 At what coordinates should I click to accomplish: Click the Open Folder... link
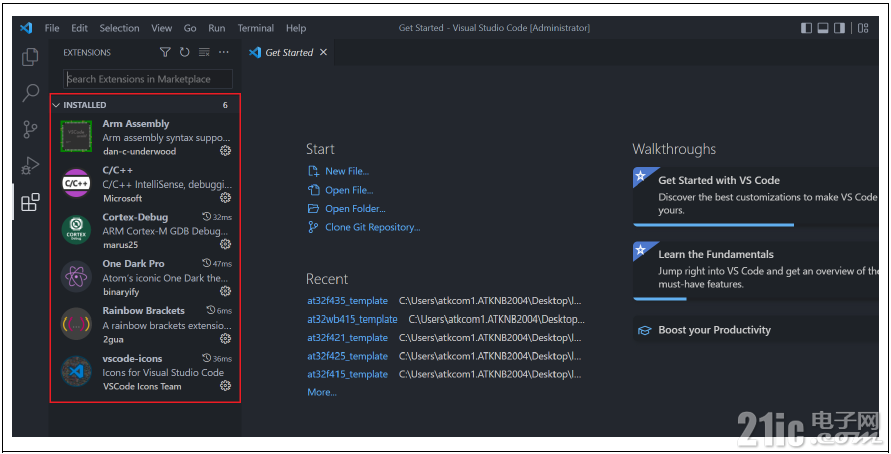point(355,209)
